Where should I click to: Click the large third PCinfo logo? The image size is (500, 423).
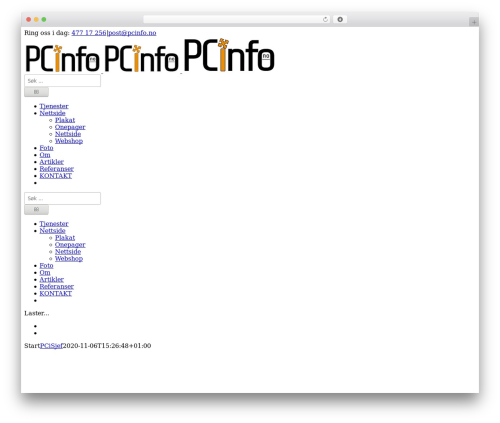tap(229, 55)
